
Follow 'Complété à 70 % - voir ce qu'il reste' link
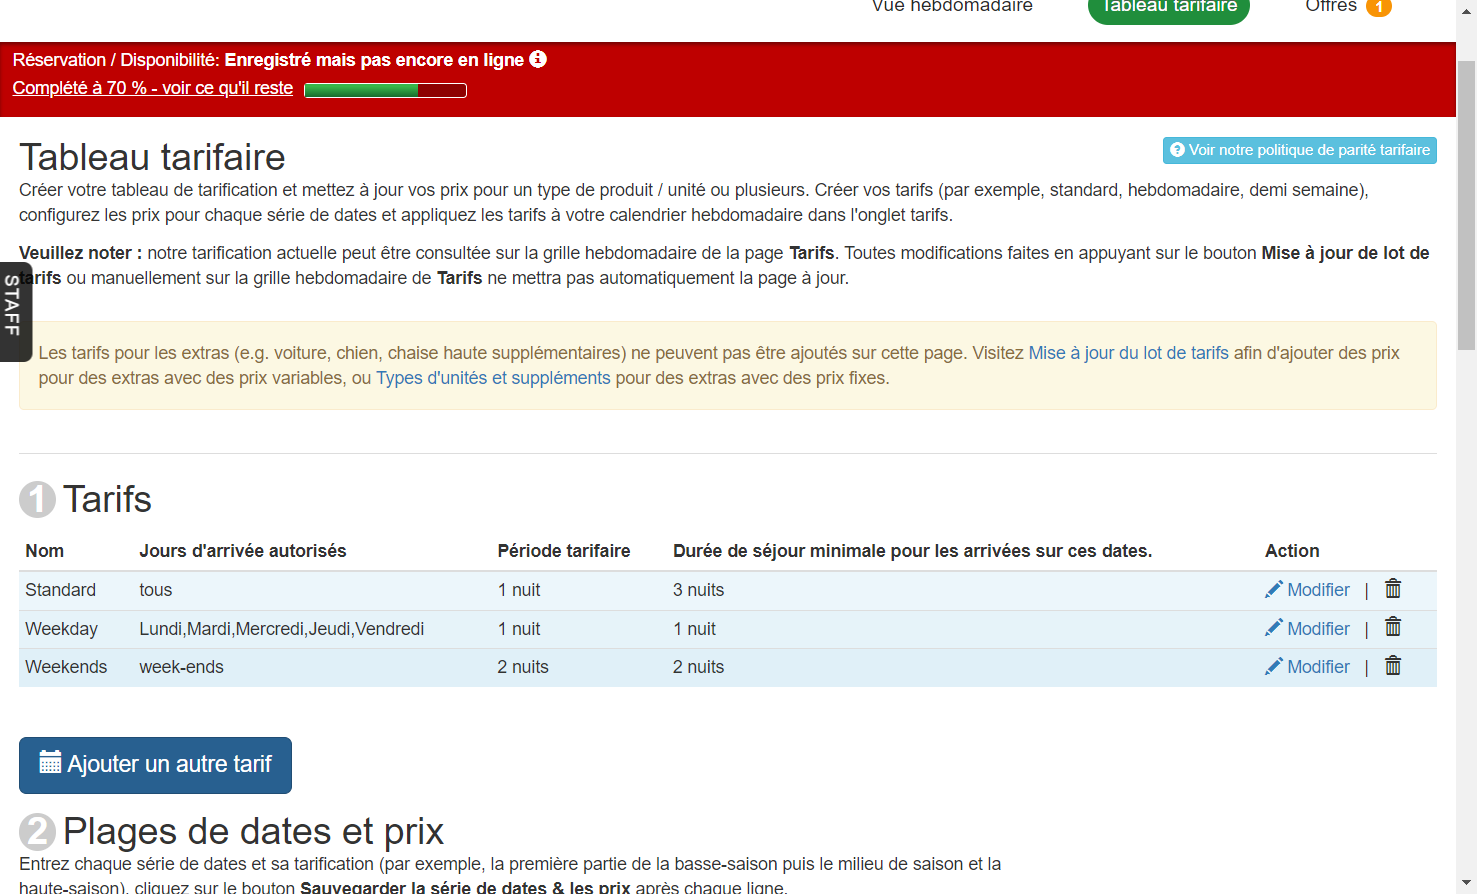point(153,88)
